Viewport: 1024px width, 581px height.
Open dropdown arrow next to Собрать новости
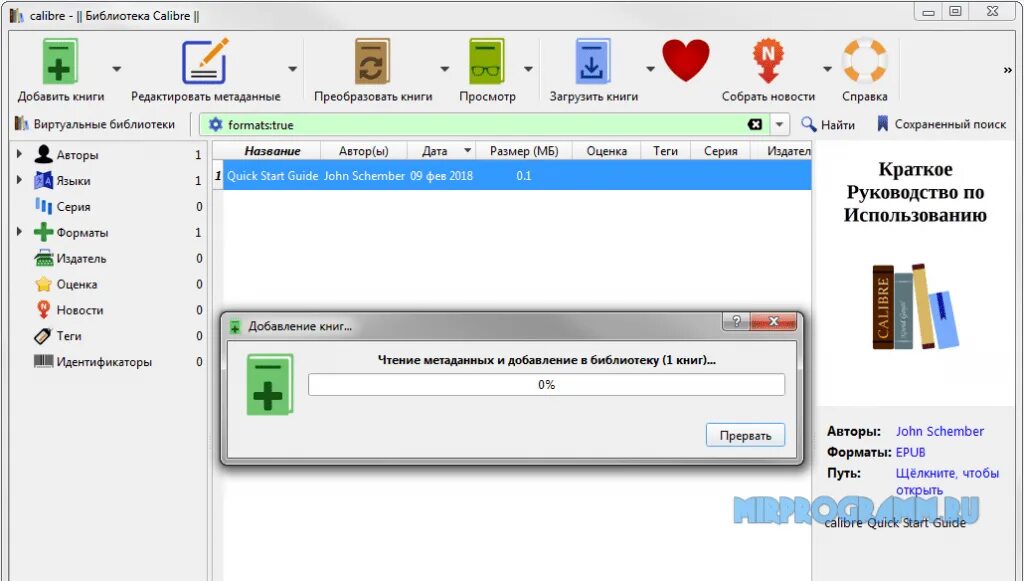point(827,69)
